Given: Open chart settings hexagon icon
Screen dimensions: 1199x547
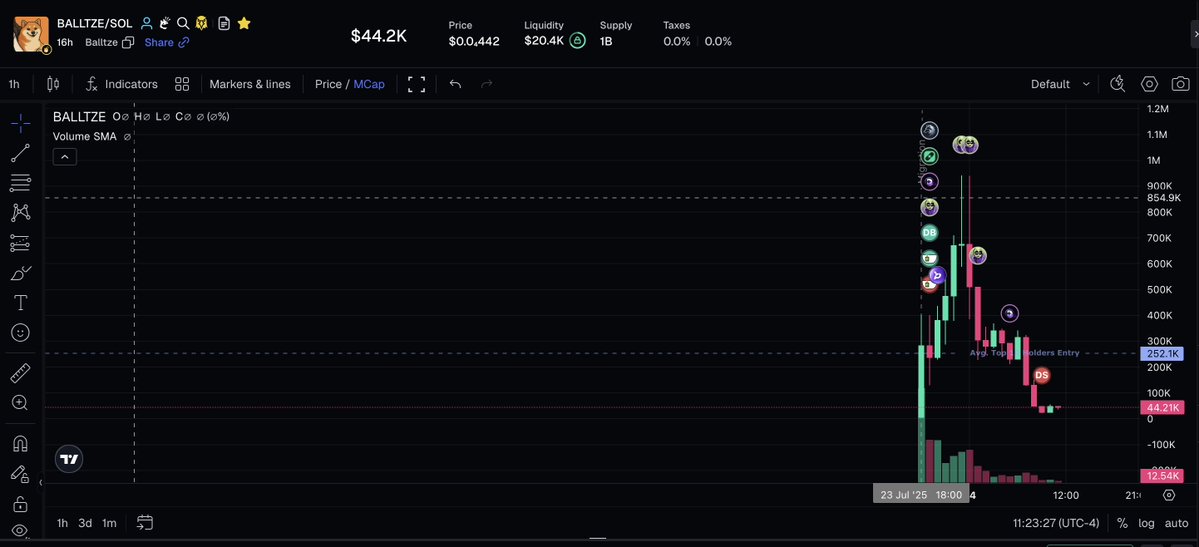Looking at the screenshot, I should 1149,84.
